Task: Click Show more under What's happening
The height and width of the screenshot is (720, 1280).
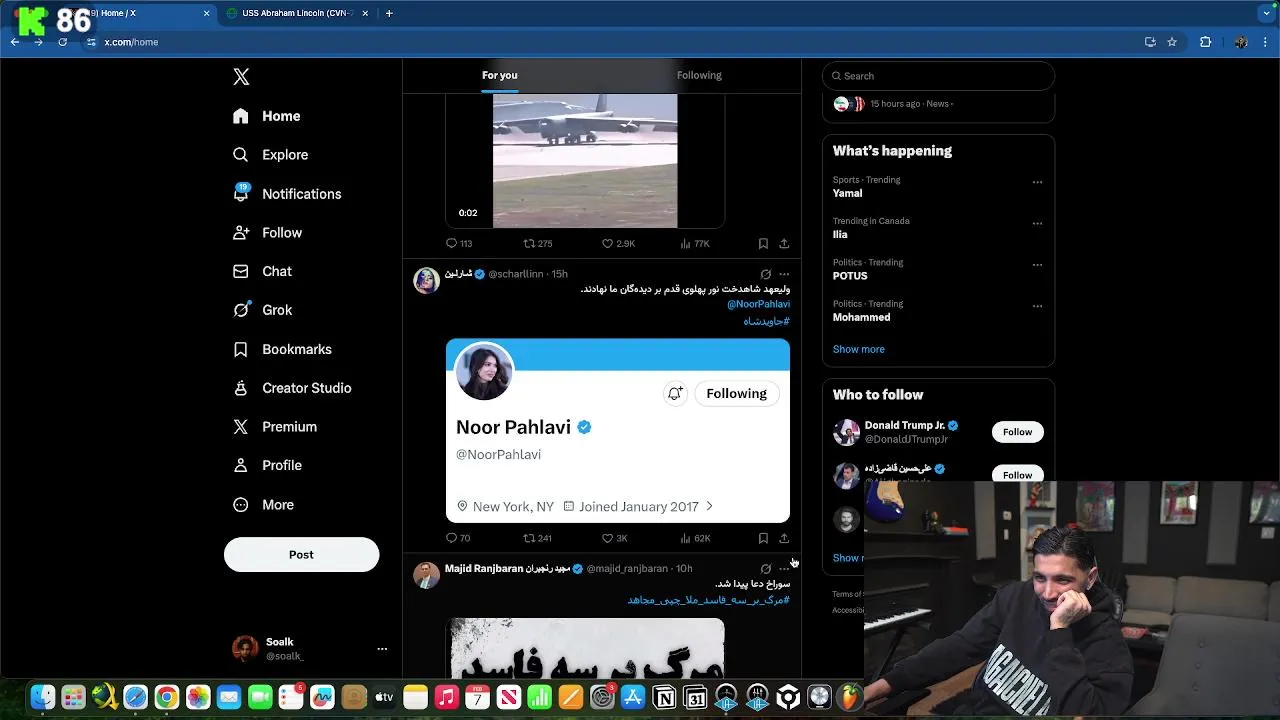Action: coord(858,349)
